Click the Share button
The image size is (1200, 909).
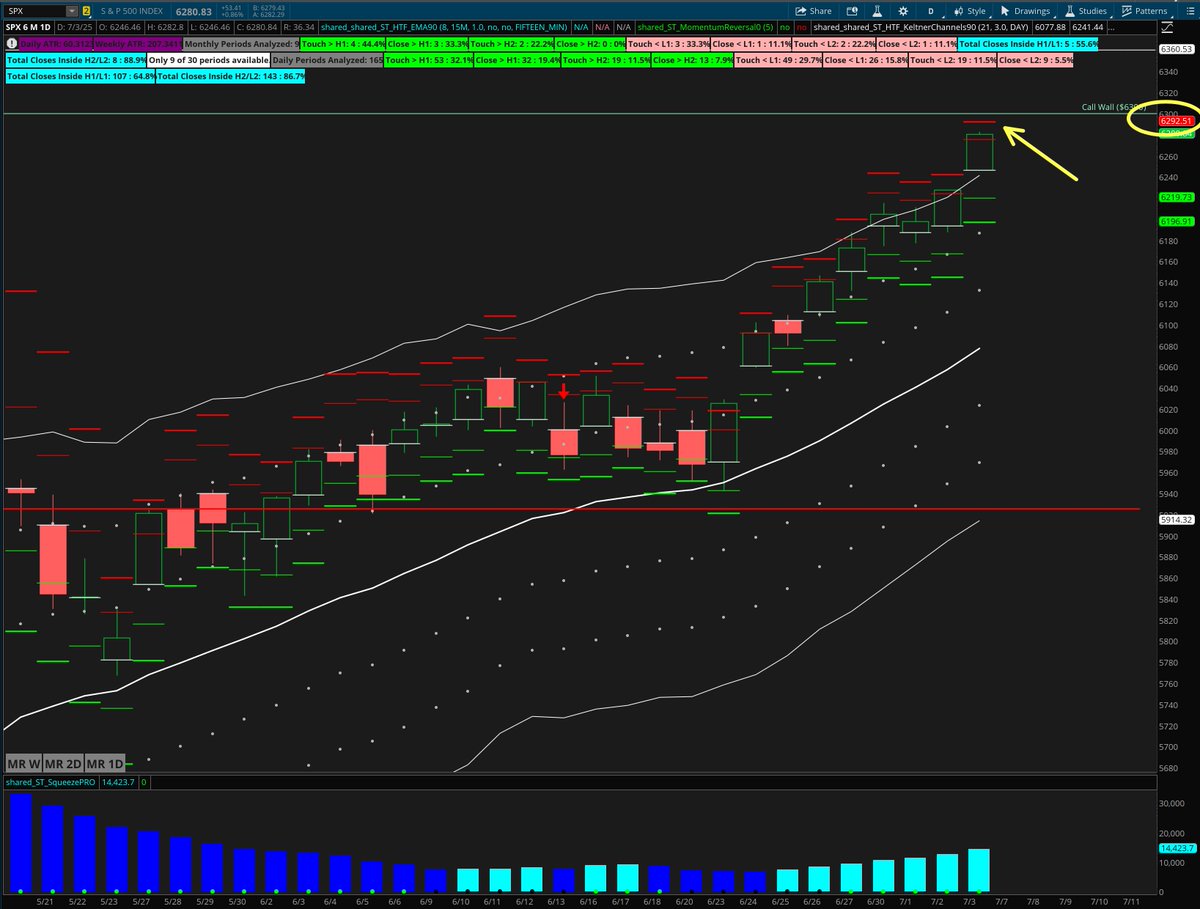pos(813,11)
